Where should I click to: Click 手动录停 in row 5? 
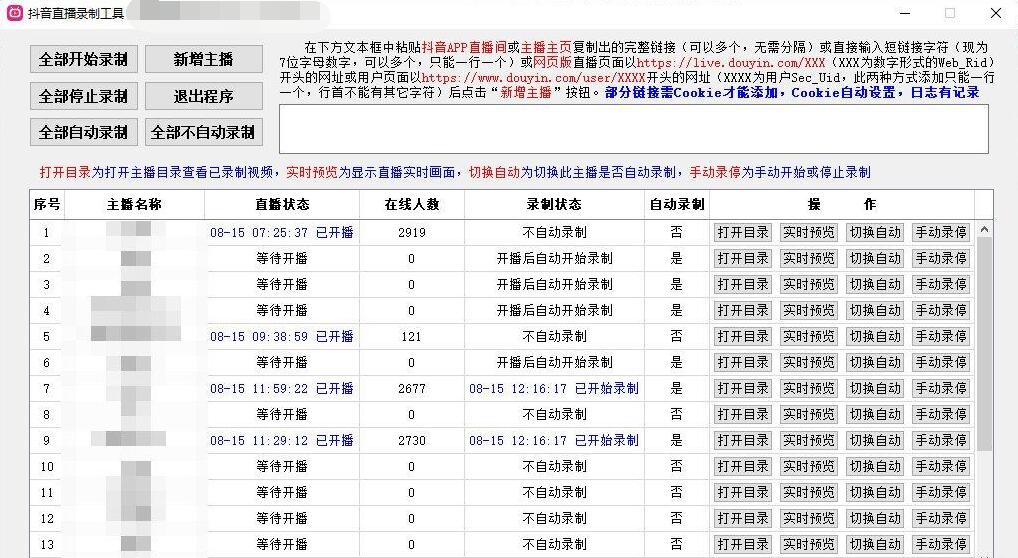941,336
